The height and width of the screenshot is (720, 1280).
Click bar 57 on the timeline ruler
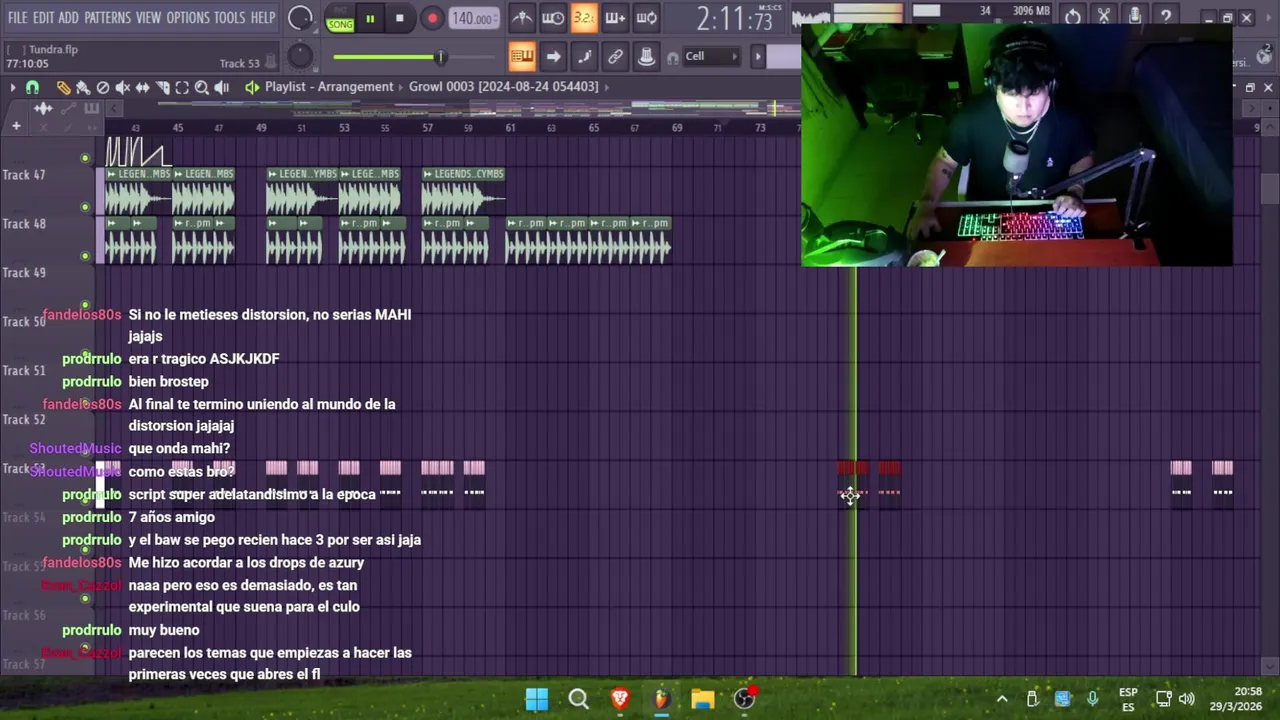[x=427, y=128]
